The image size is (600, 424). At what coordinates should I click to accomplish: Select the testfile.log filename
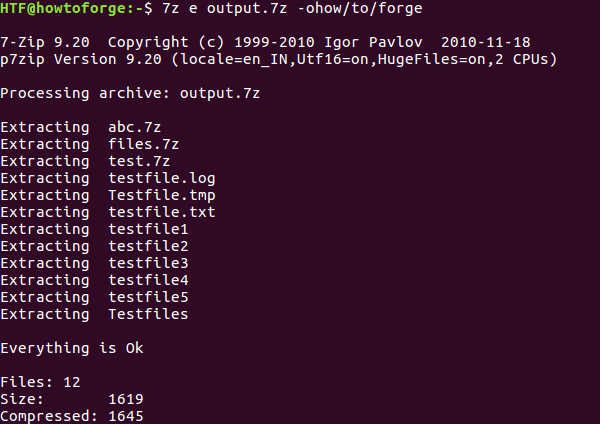161,178
